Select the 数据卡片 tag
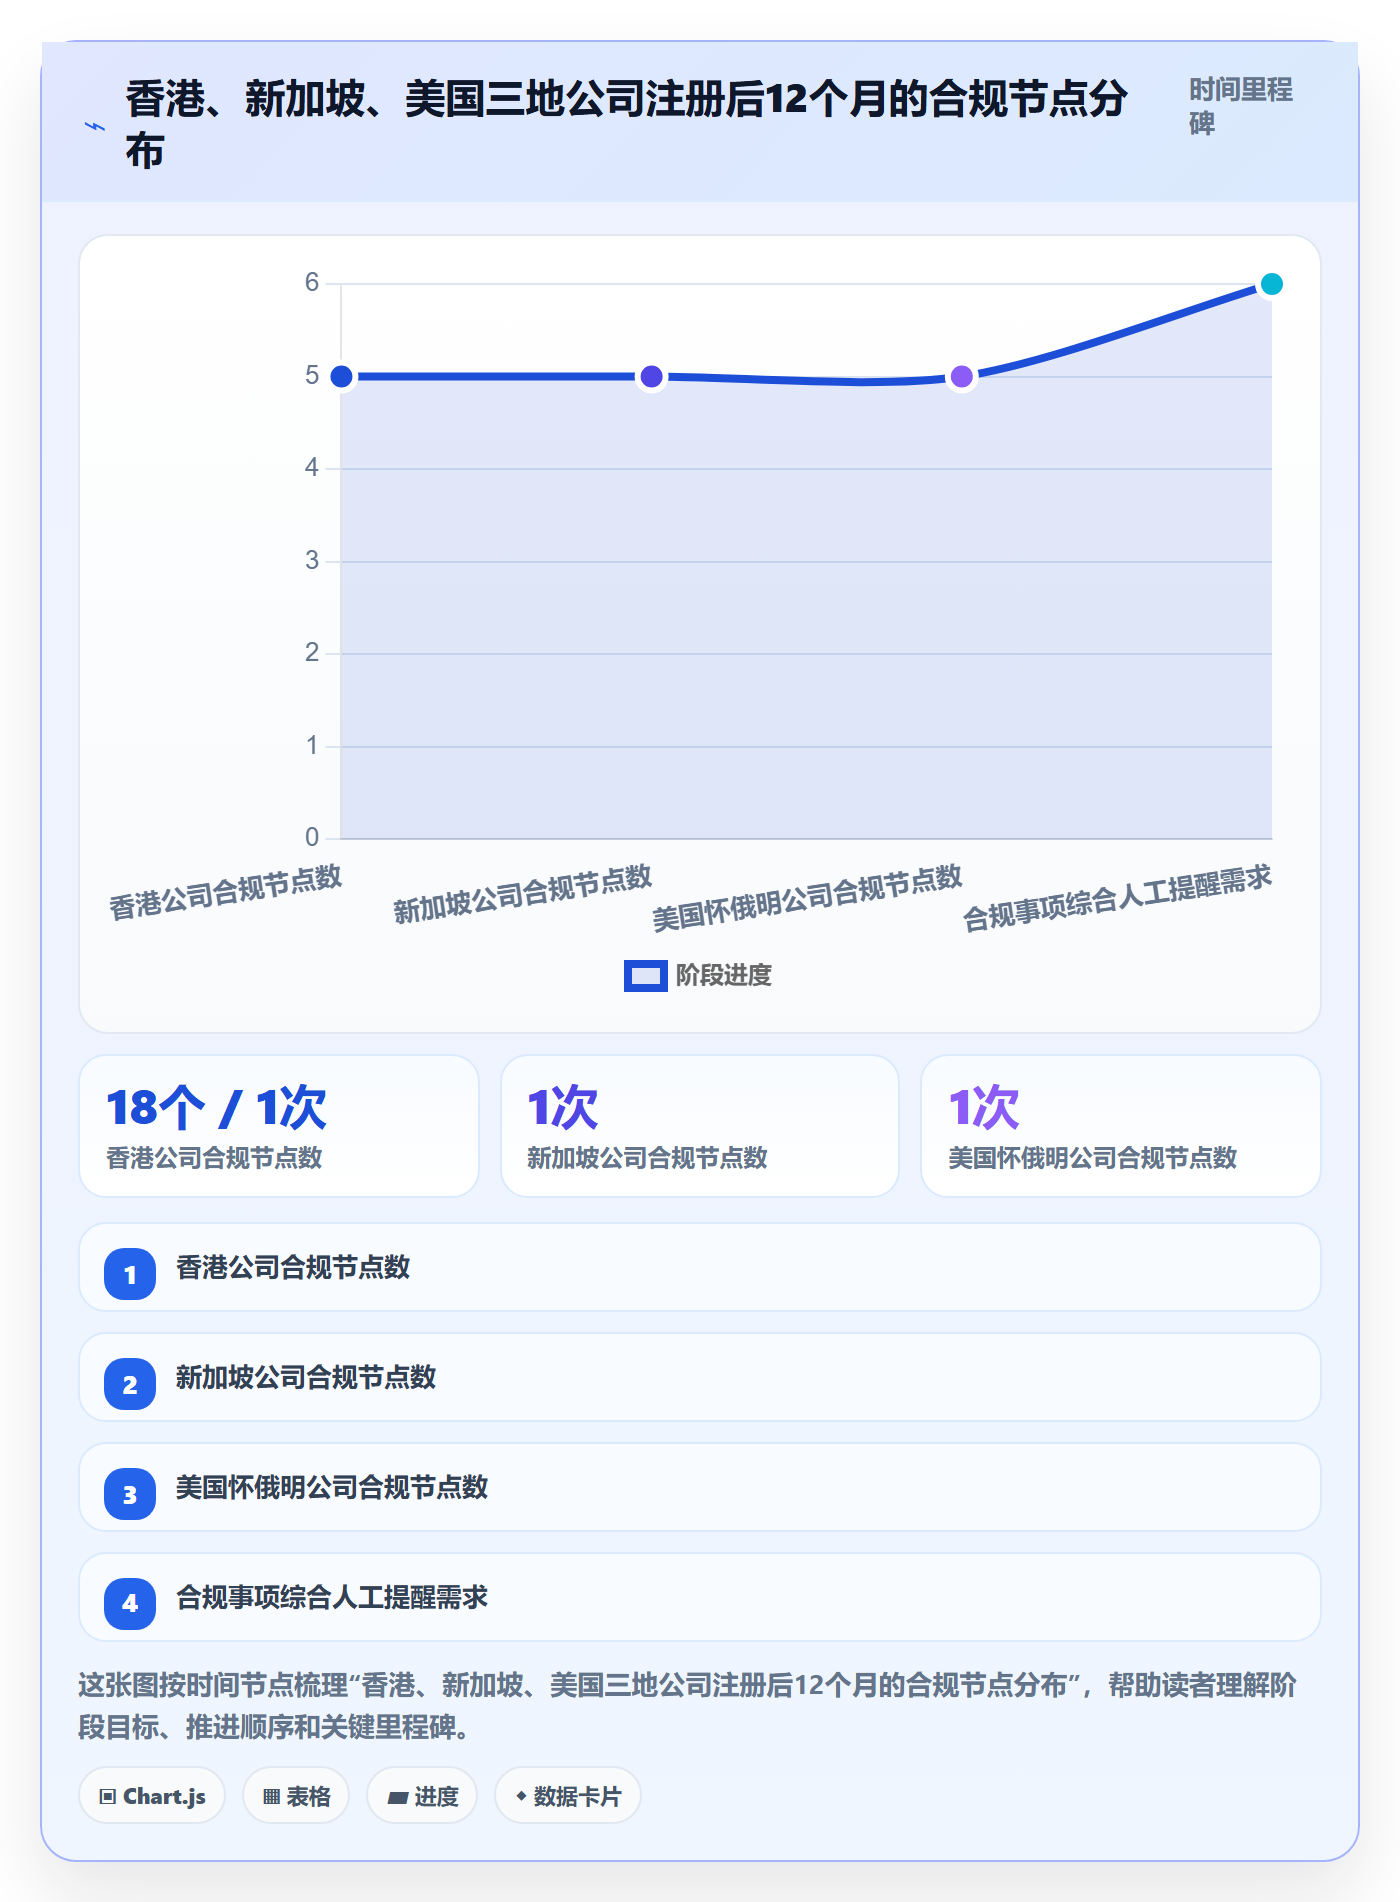The width and height of the screenshot is (1400, 1902). click(568, 1796)
